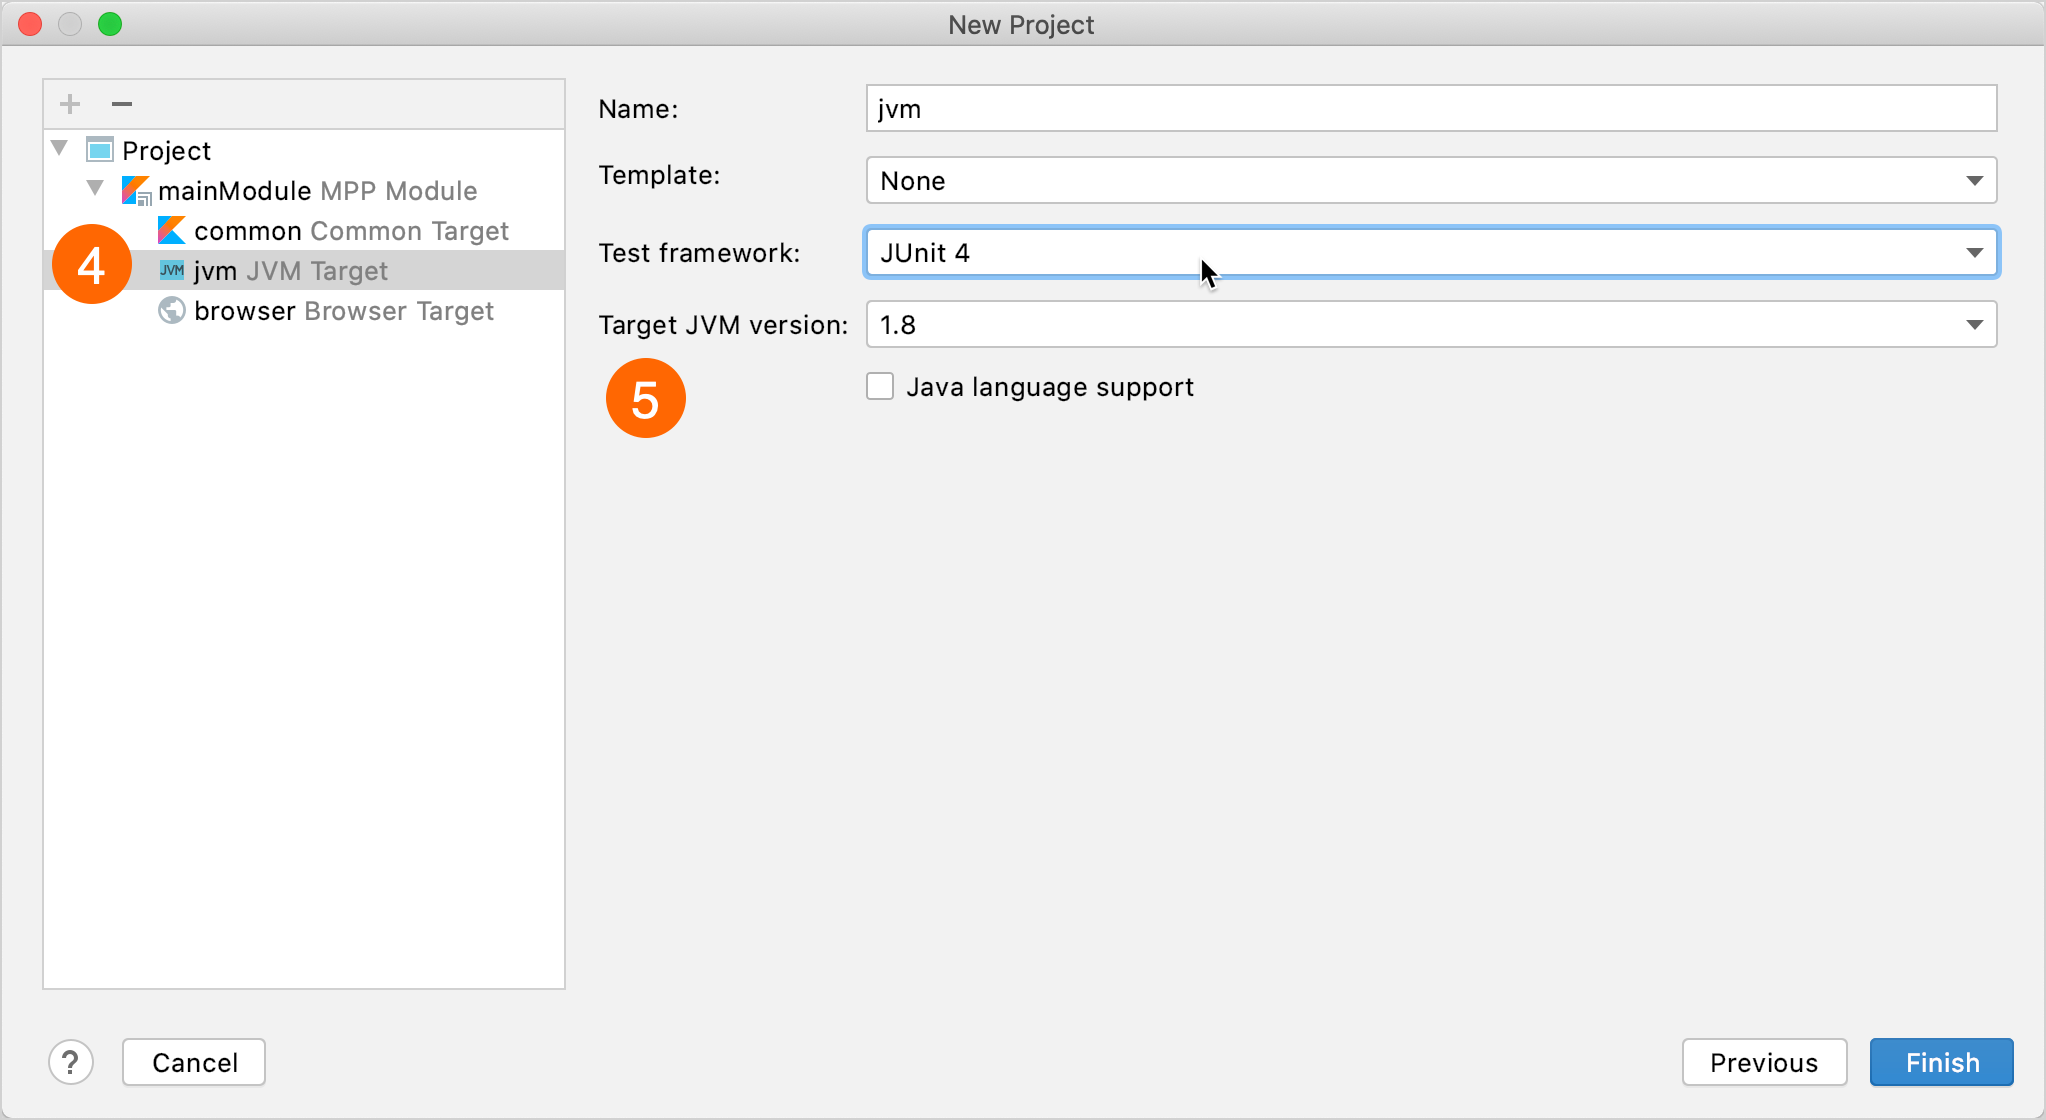Open the Test framework dropdown
The height and width of the screenshot is (1120, 2046).
tap(1430, 253)
